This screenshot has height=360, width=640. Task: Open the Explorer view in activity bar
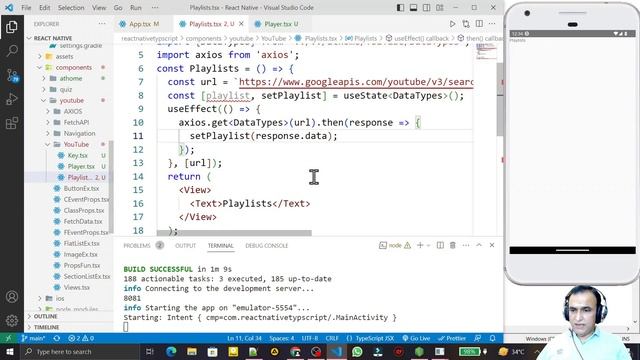12,27
